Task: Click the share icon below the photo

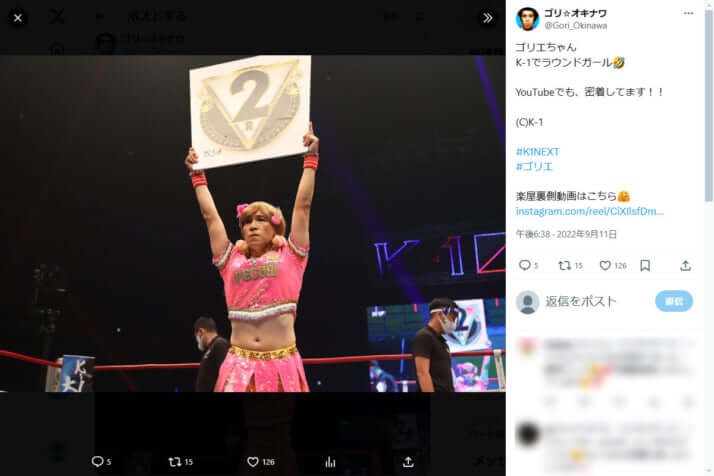Action: [408, 461]
